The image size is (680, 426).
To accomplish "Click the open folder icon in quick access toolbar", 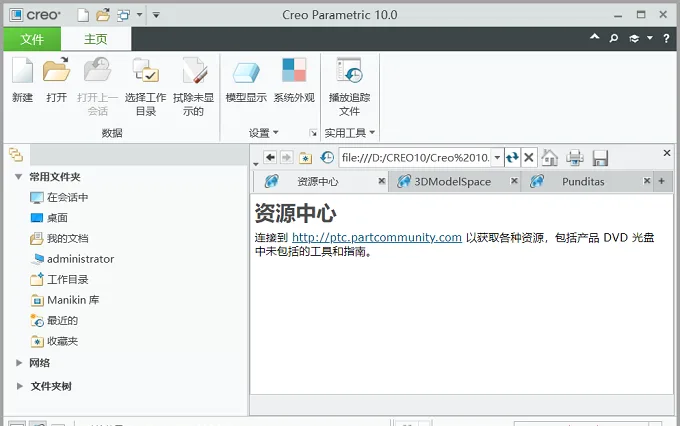I will [103, 15].
